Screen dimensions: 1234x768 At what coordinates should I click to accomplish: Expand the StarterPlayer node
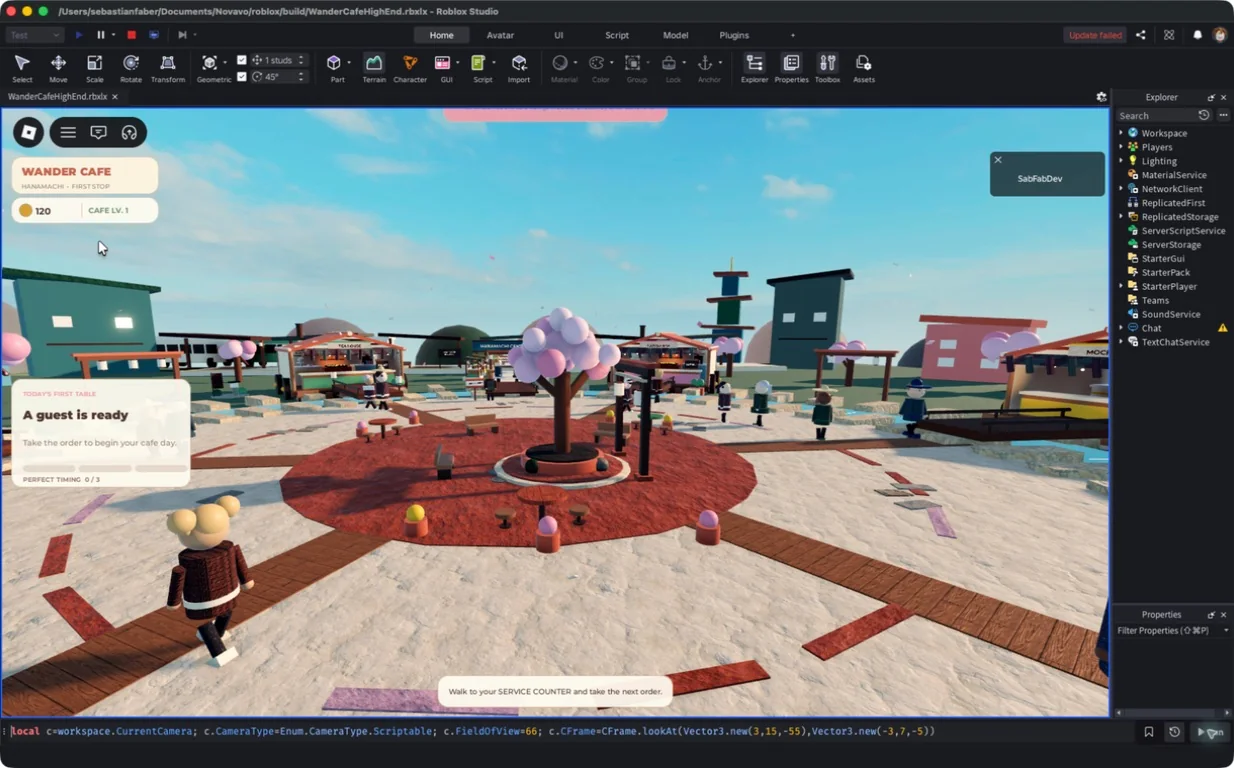click(1121, 286)
